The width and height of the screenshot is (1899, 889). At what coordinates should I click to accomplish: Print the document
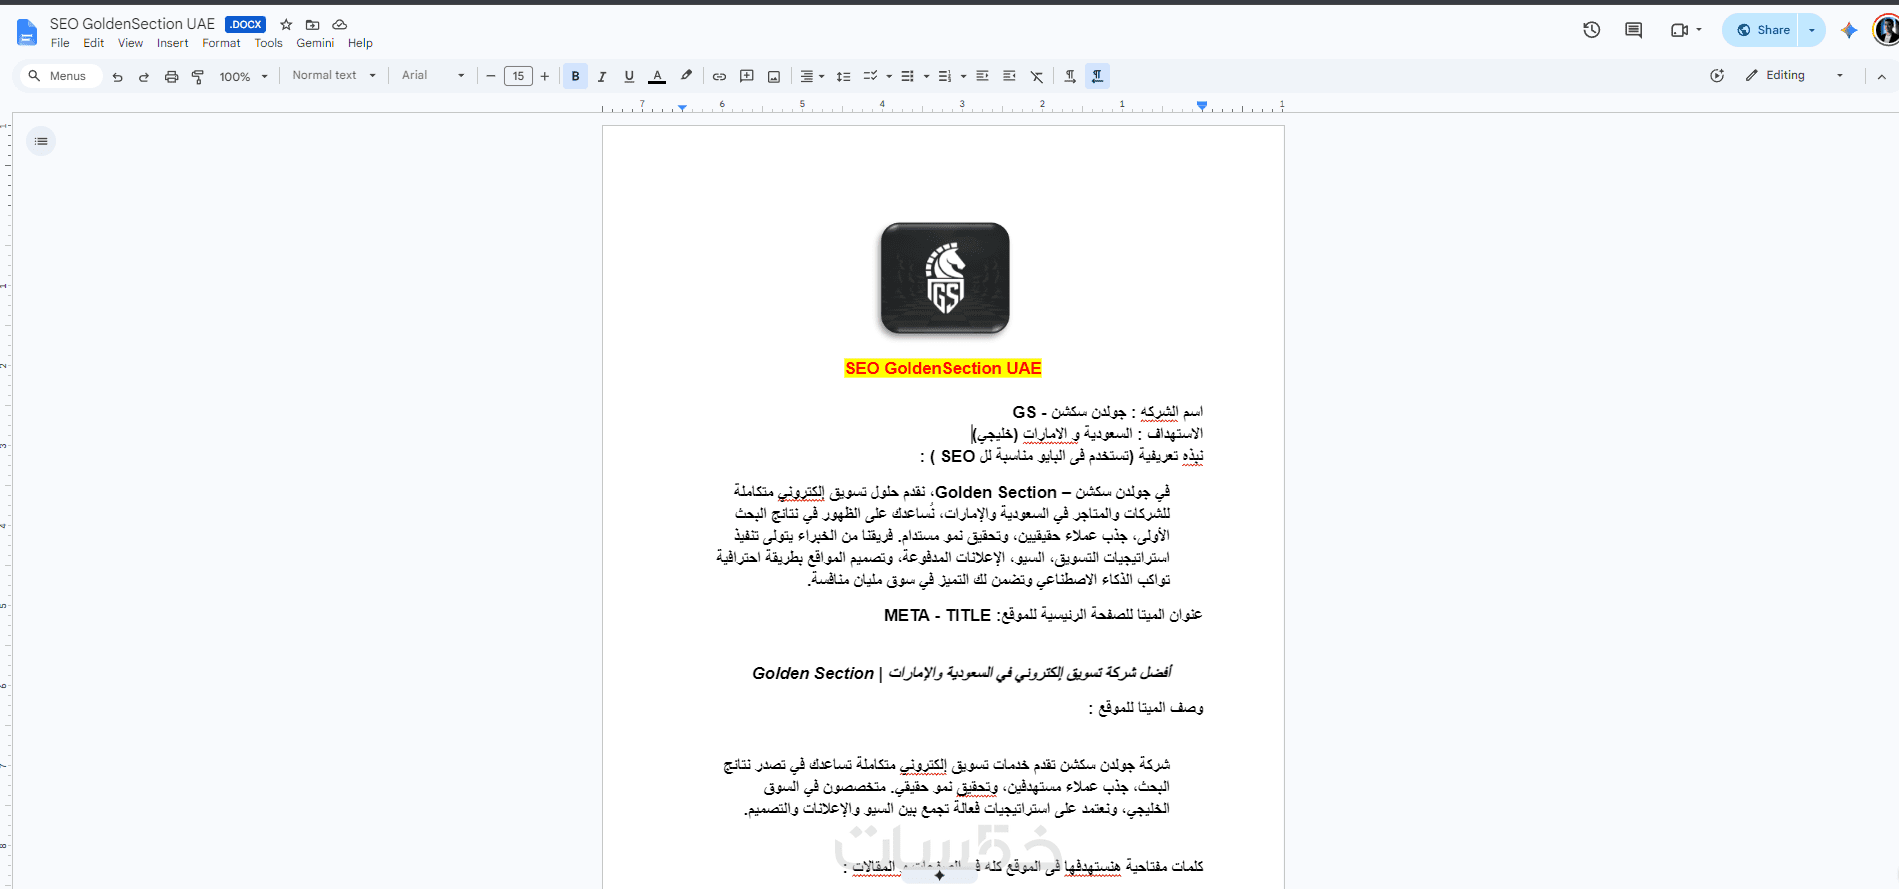pyautogui.click(x=171, y=76)
